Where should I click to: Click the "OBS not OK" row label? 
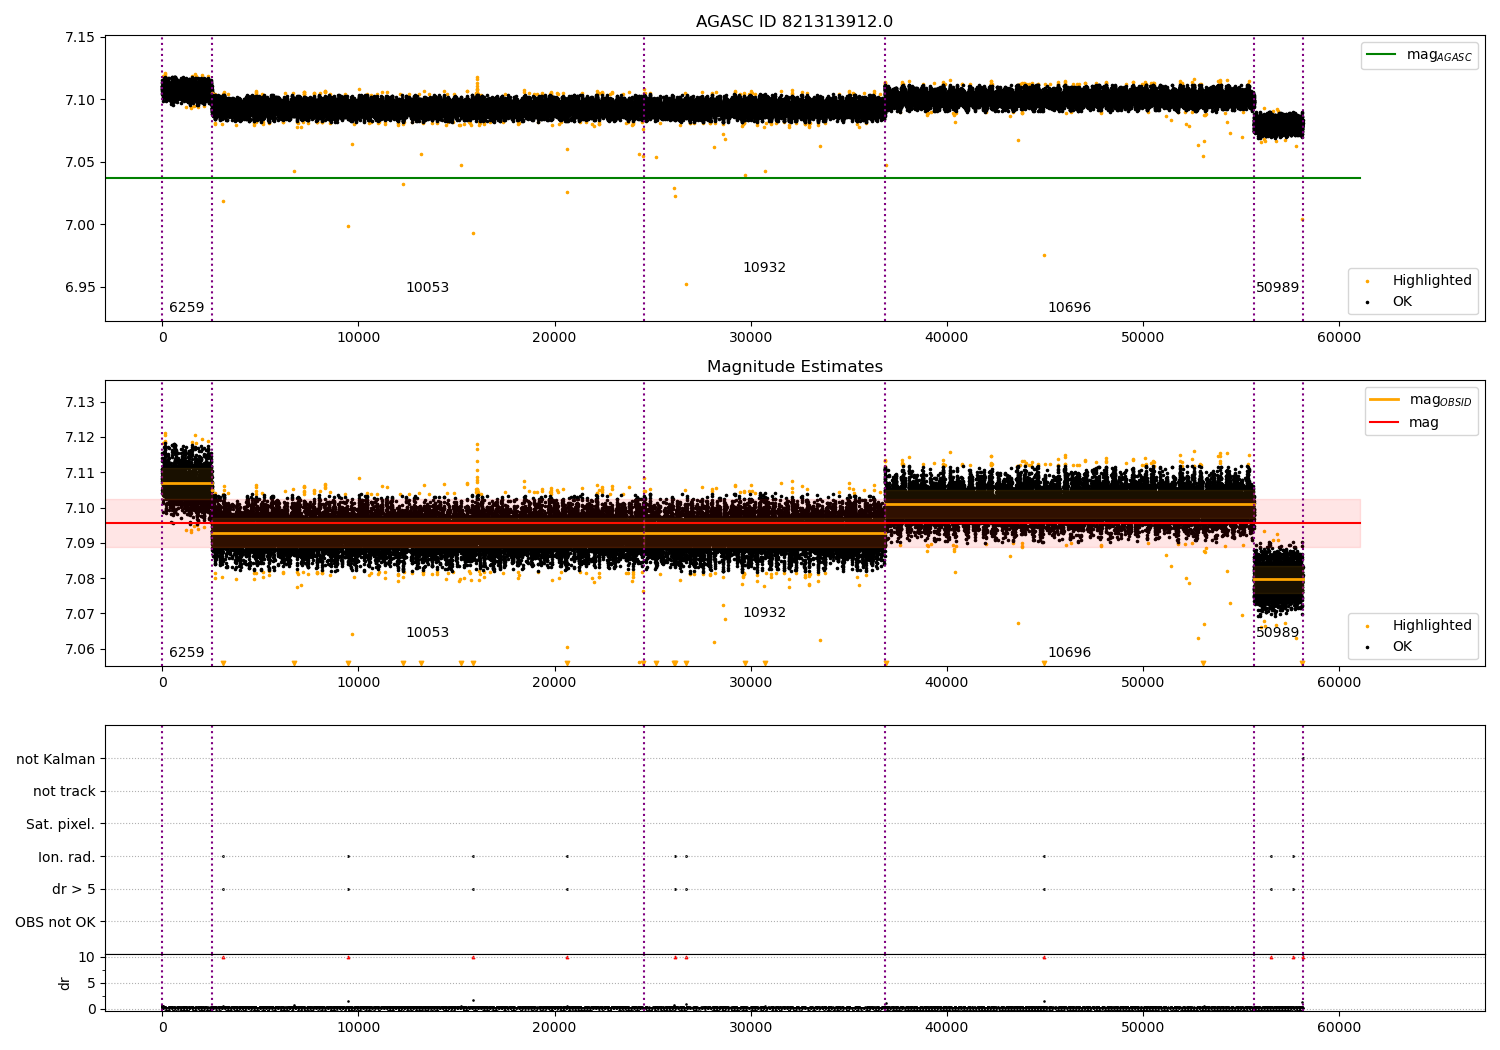click(x=55, y=923)
